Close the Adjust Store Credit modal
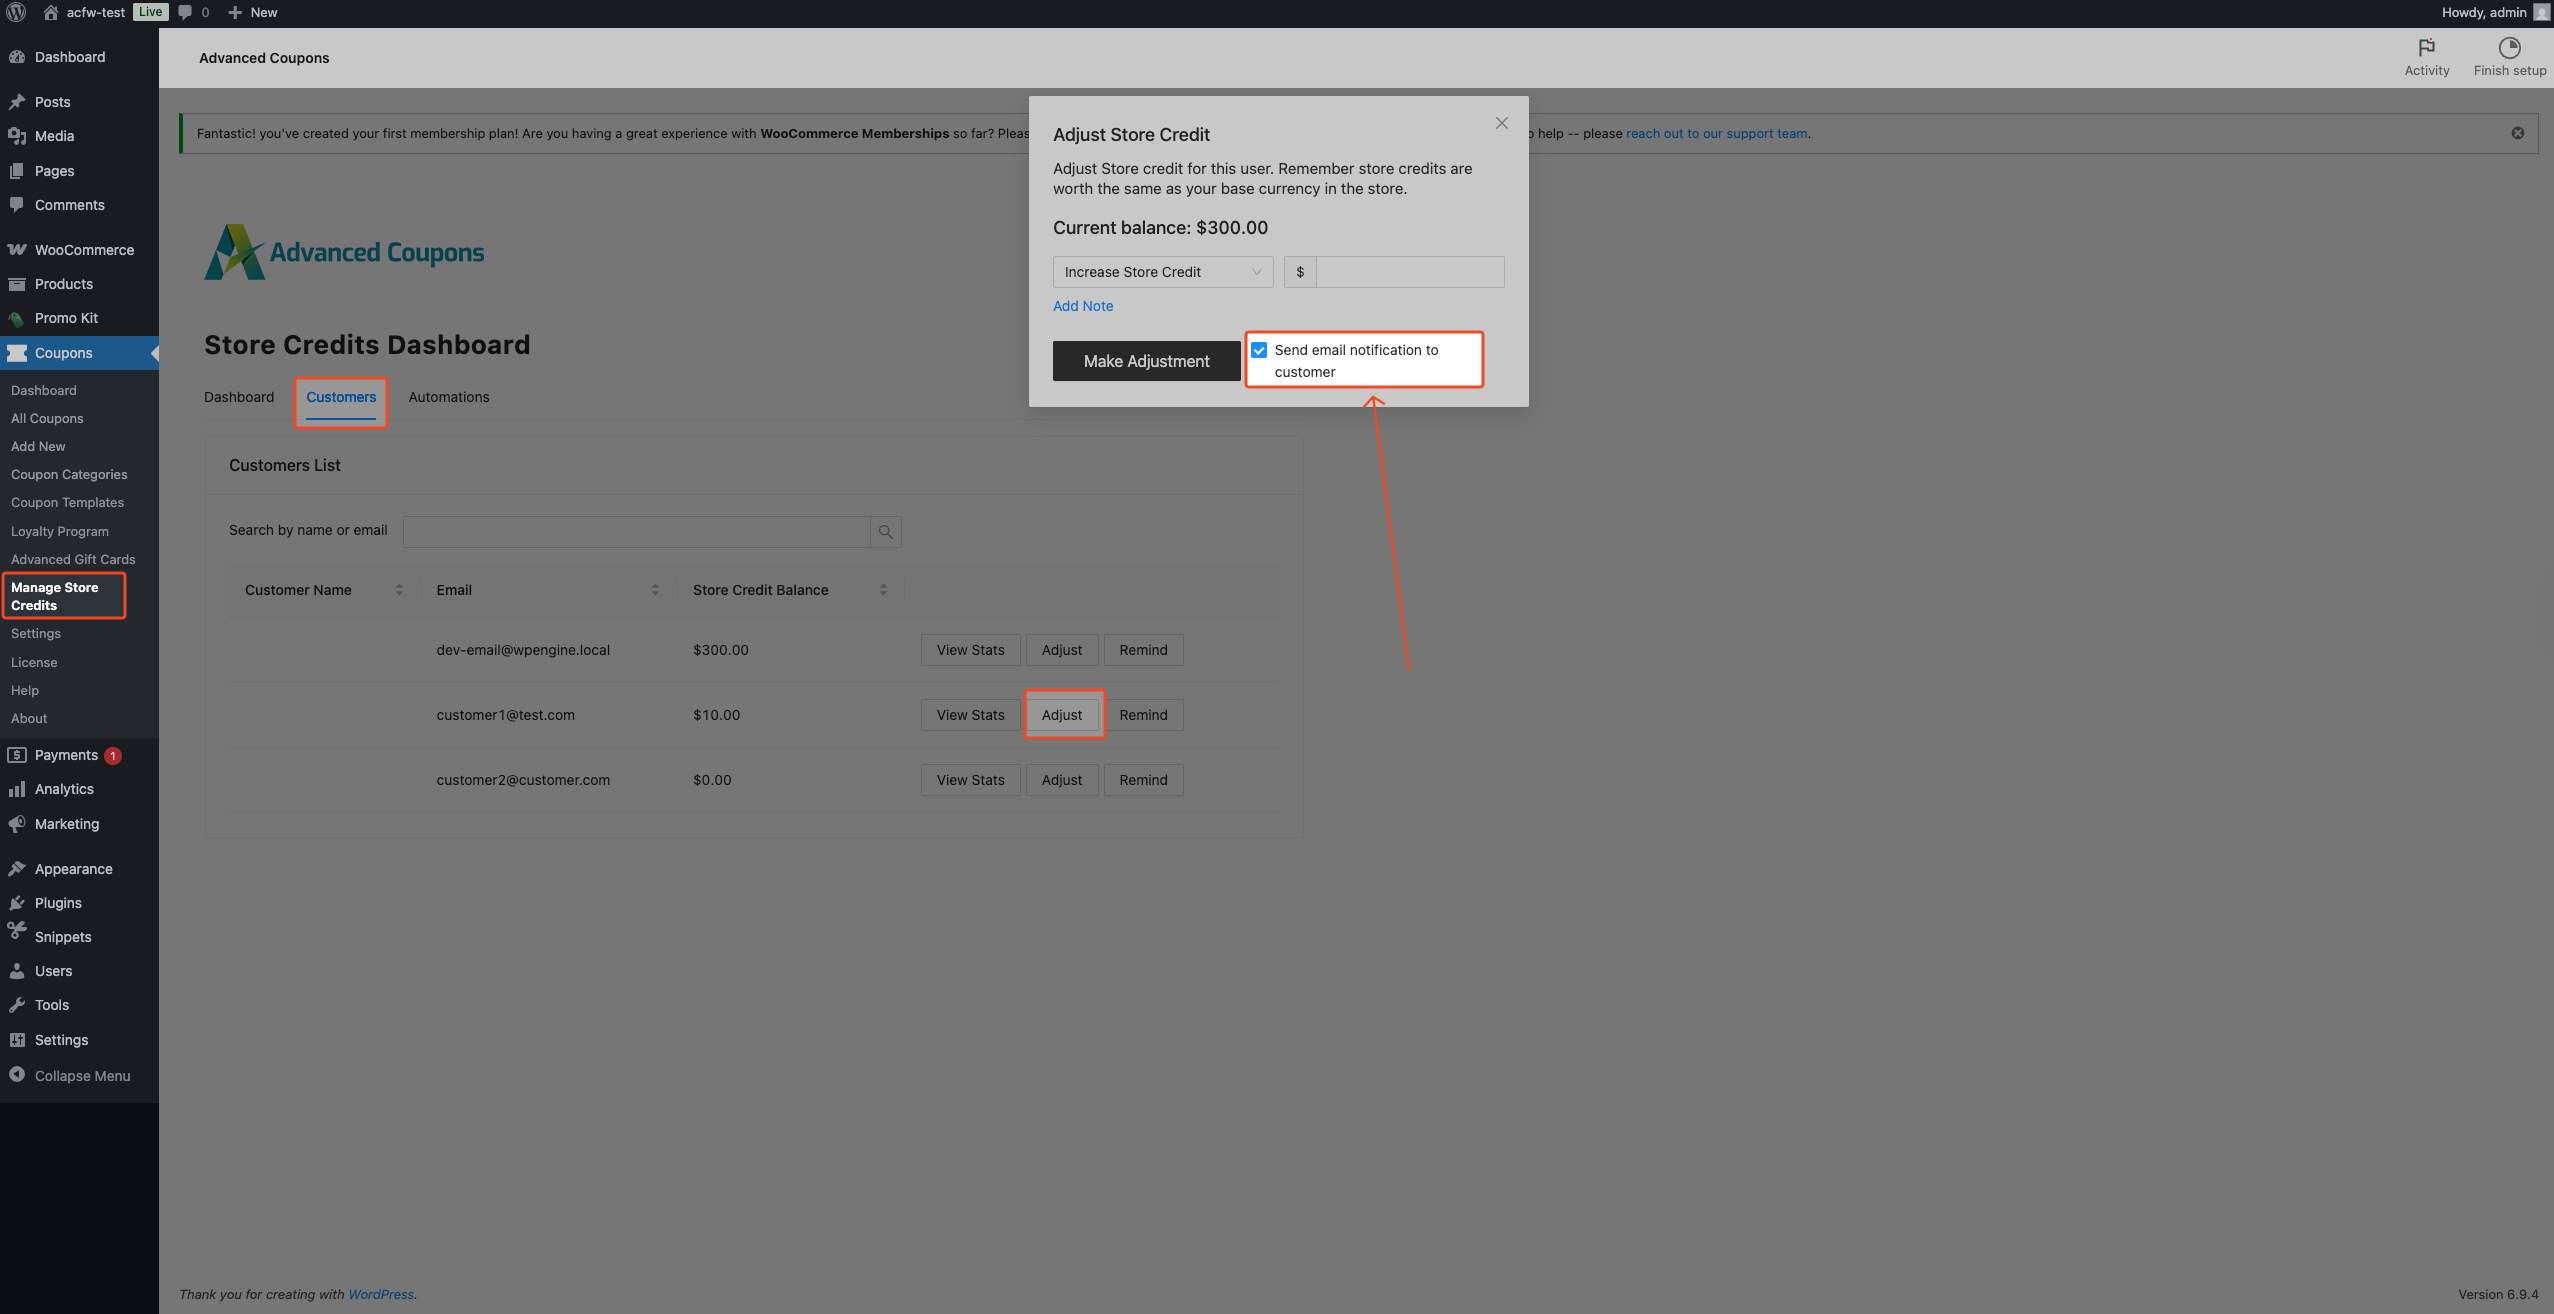Screen dimensions: 2554x1314 [x=1501, y=123]
